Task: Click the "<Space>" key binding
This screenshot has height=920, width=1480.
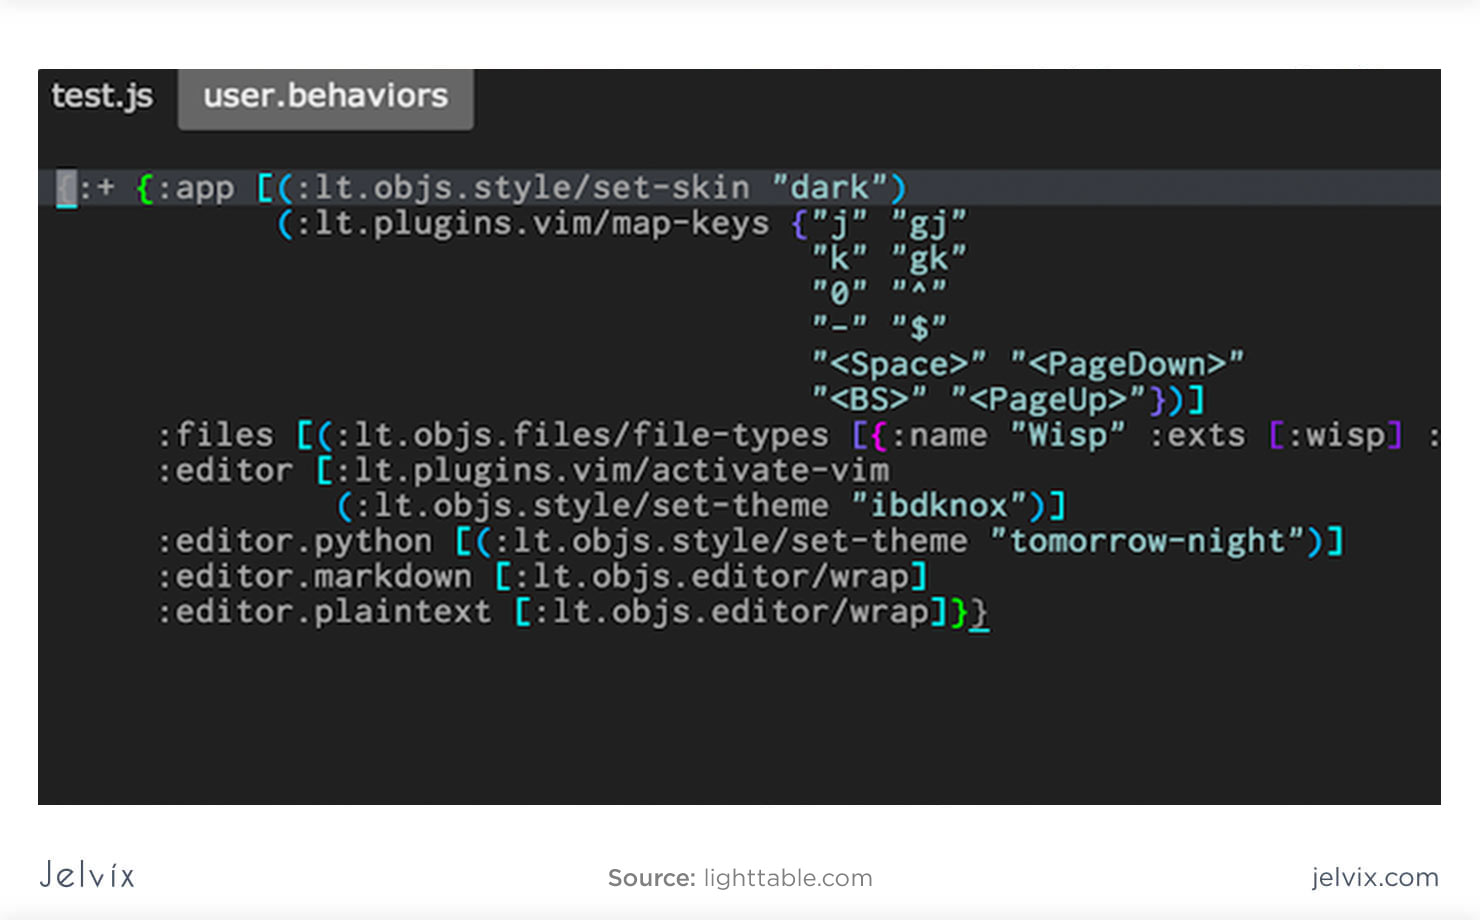Action: pyautogui.click(x=897, y=363)
